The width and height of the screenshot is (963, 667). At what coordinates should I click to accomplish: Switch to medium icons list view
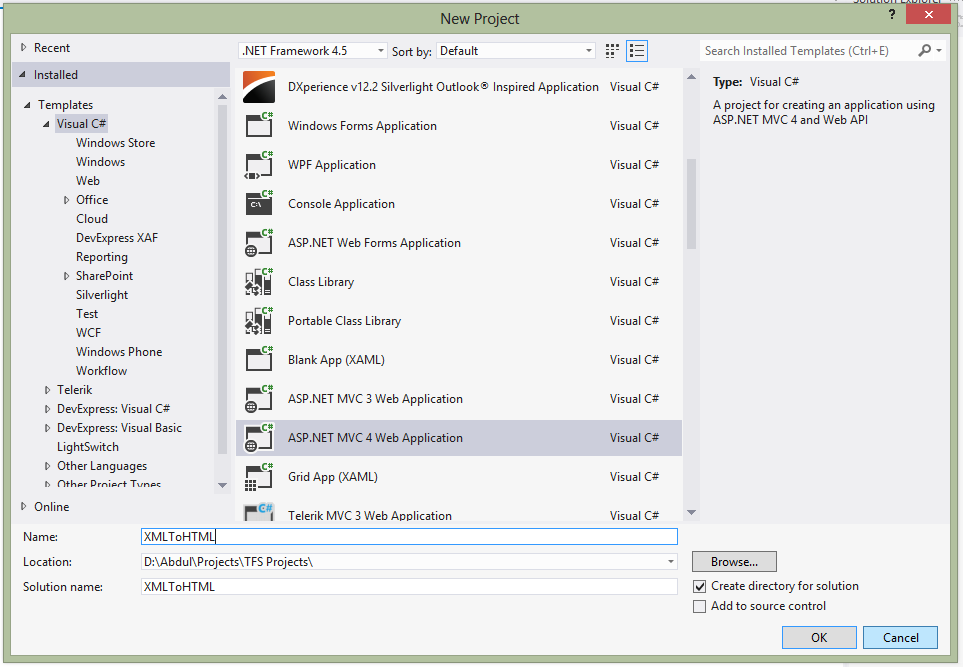[x=637, y=51]
